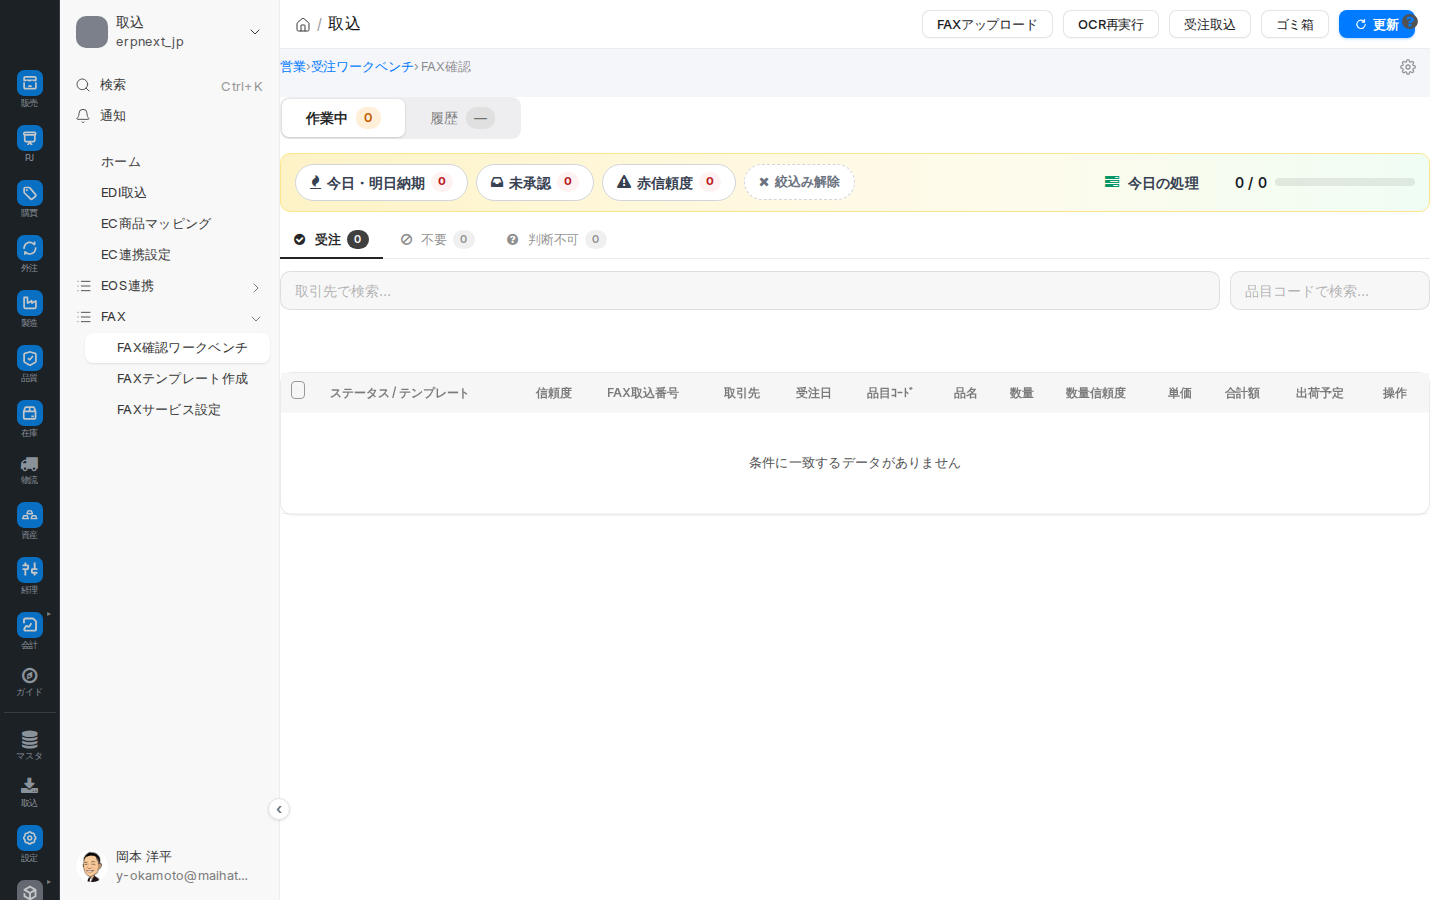Click 岡本 洋平 user avatar
Screen dimensions: 1440x900
coord(92,866)
